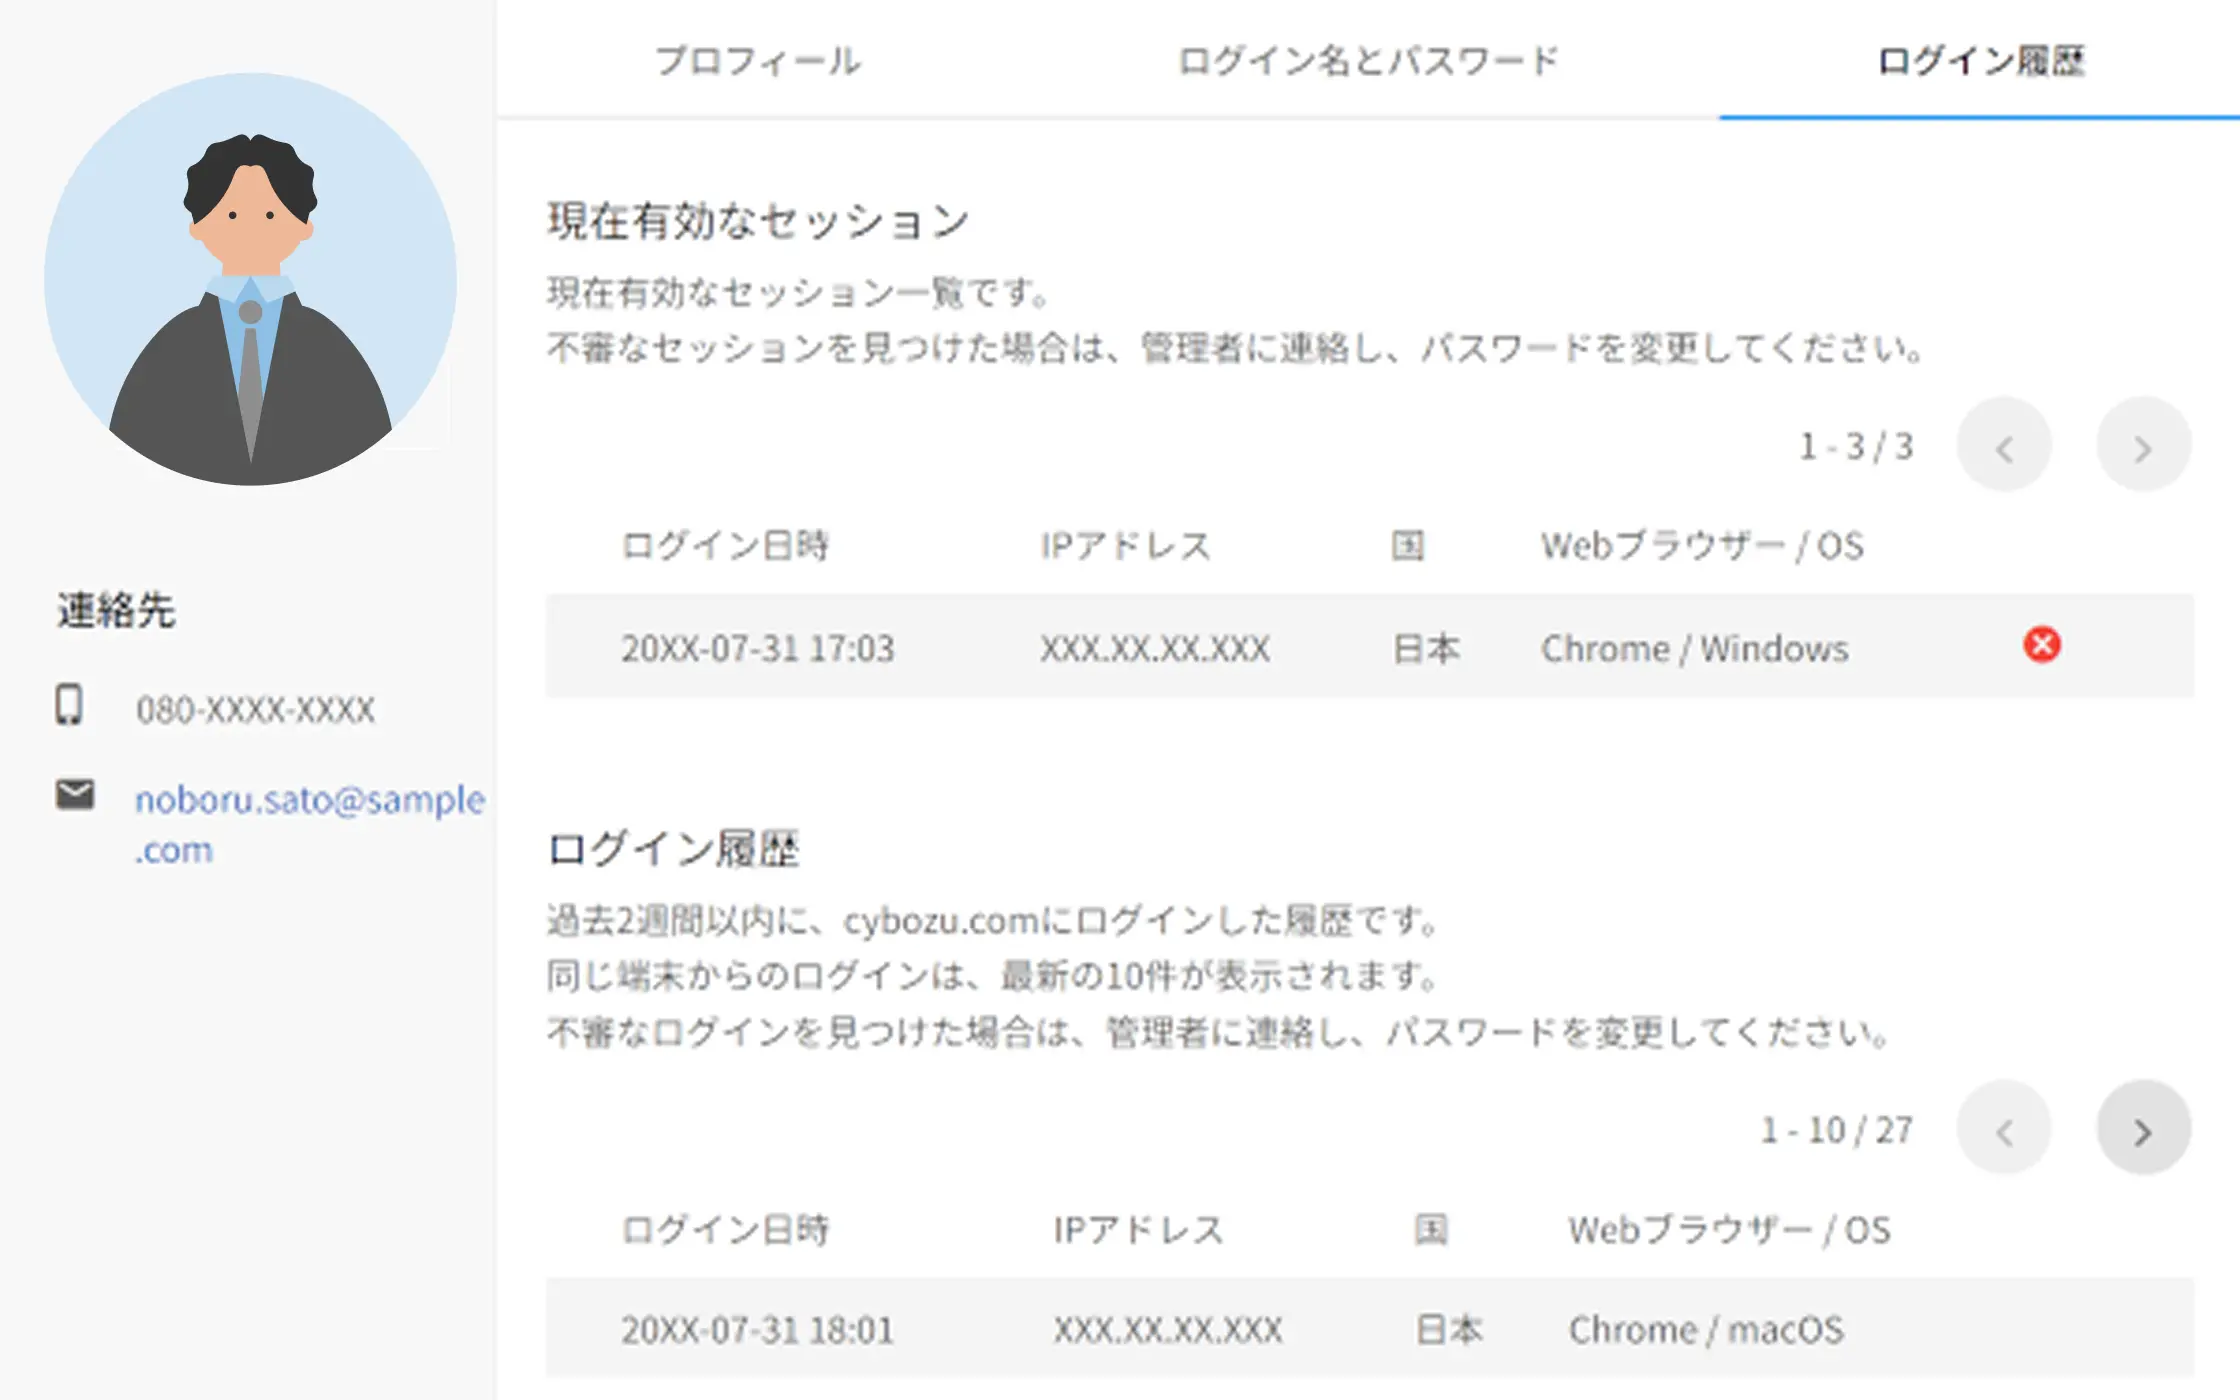
Task: Click ログイン日時 header in active sessions table
Action: (725, 546)
